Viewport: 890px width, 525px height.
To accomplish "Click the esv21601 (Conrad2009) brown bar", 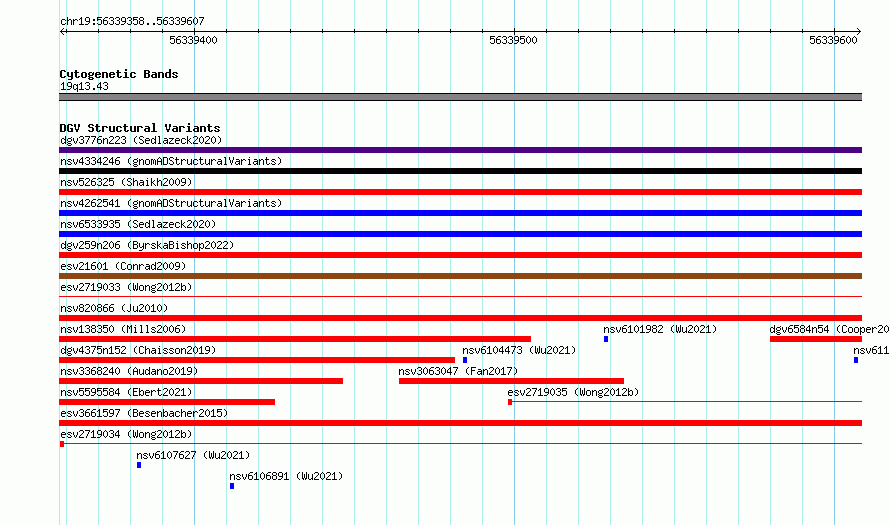I will coord(460,276).
